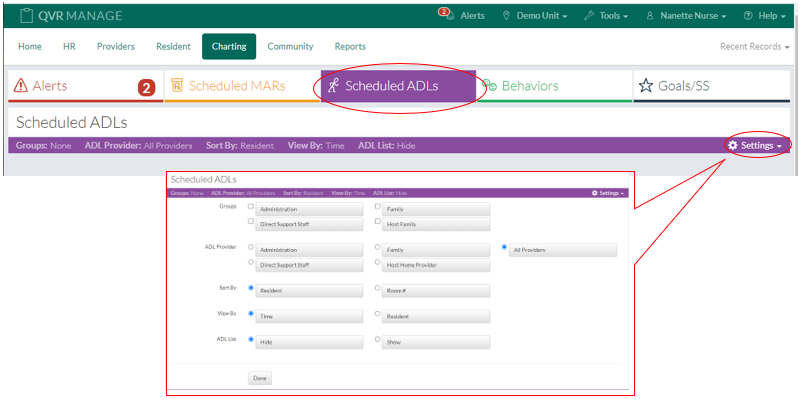This screenshot has width=801, height=402.
Task: Open the Charting menu item
Action: pos(229,47)
